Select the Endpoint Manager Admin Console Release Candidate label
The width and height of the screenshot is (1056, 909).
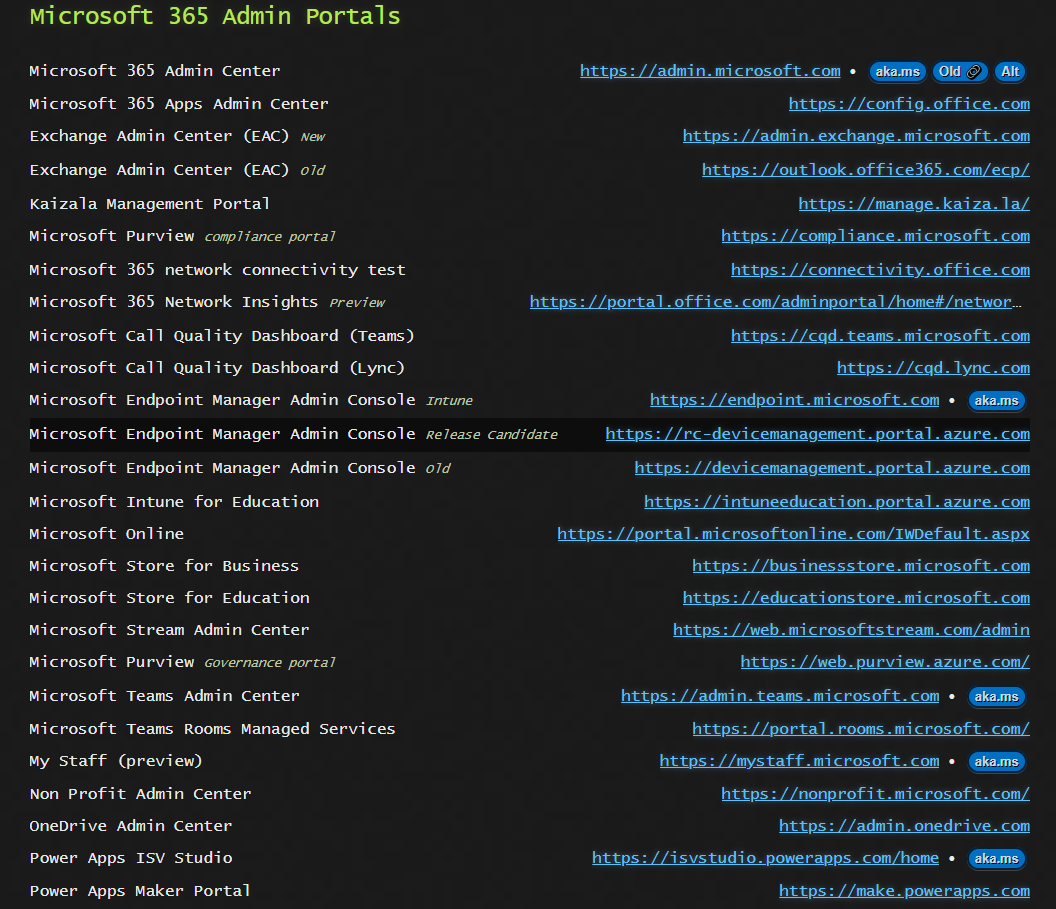pos(294,434)
